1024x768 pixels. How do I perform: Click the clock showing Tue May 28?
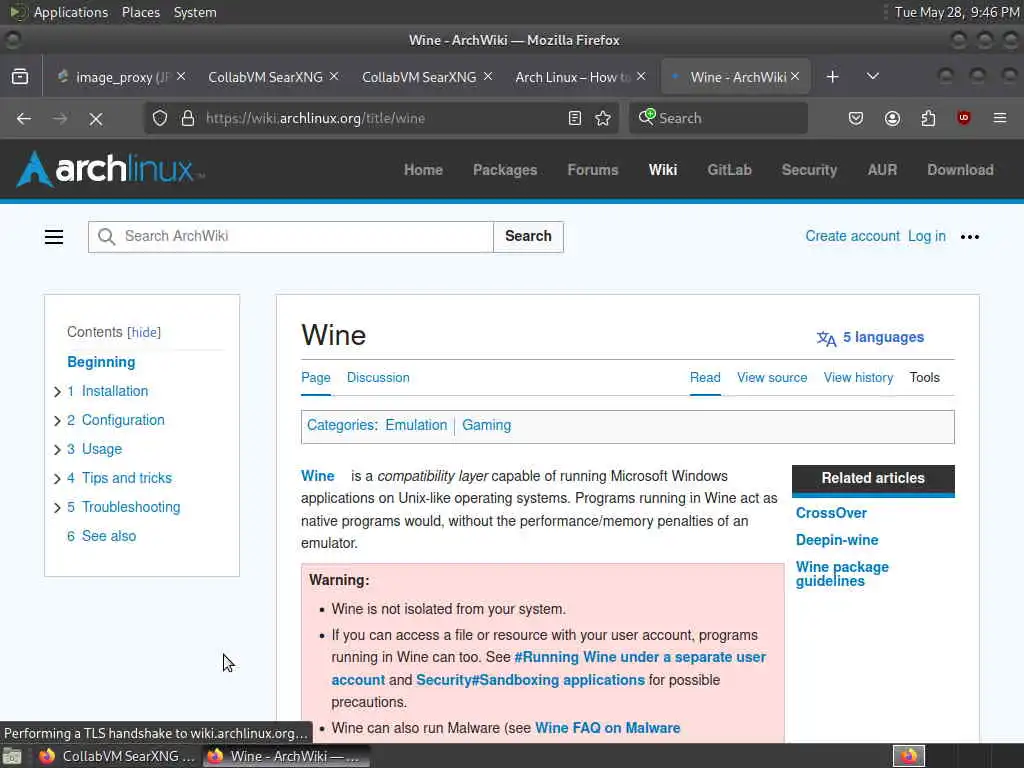(x=957, y=12)
